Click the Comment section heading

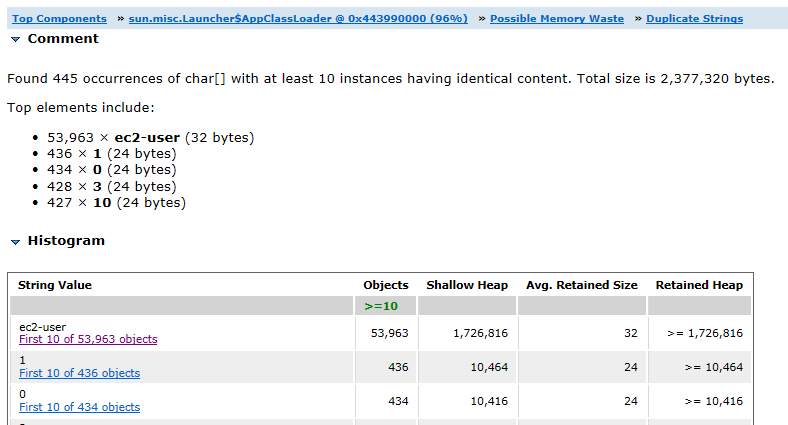(63, 39)
